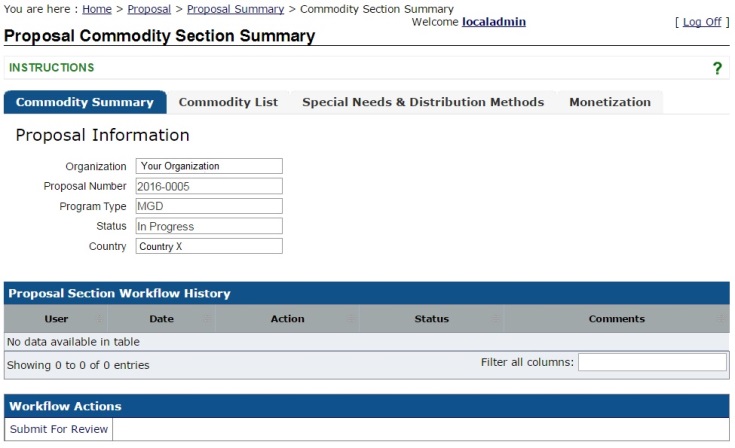Click the Proposal breadcrumb link
This screenshot has width=735, height=448.
(x=149, y=9)
